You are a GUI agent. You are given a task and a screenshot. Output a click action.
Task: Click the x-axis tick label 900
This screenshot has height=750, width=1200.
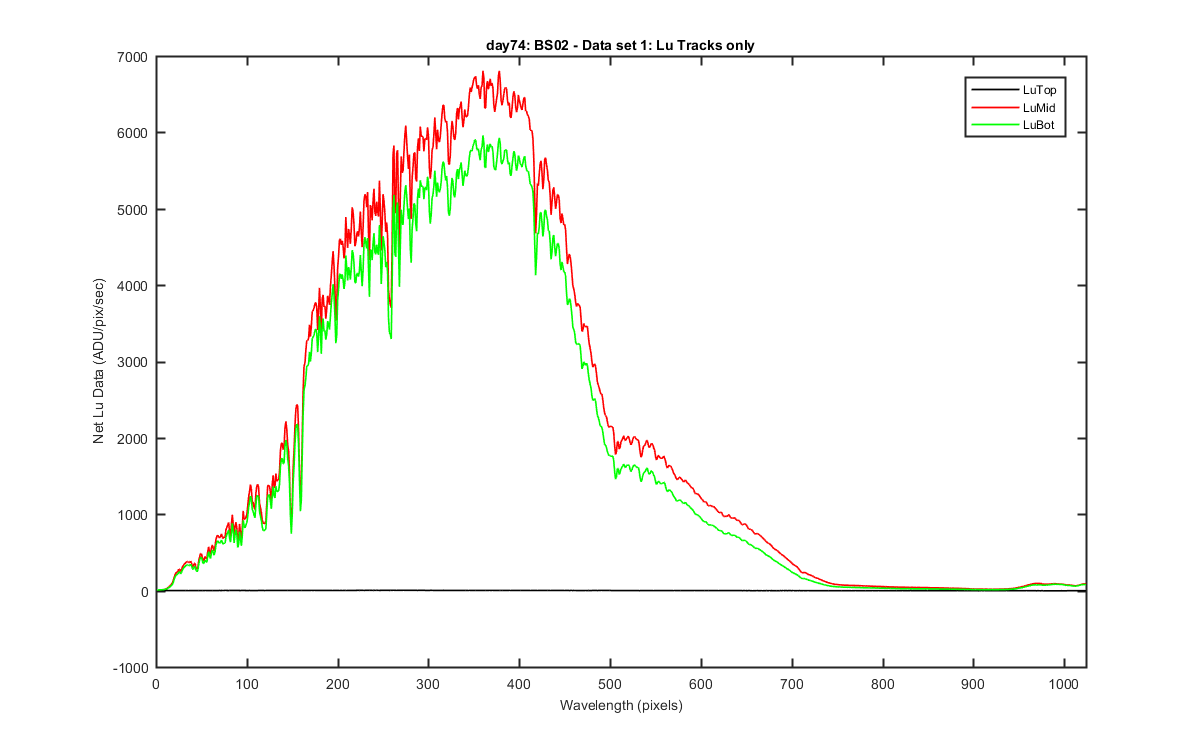pos(974,684)
